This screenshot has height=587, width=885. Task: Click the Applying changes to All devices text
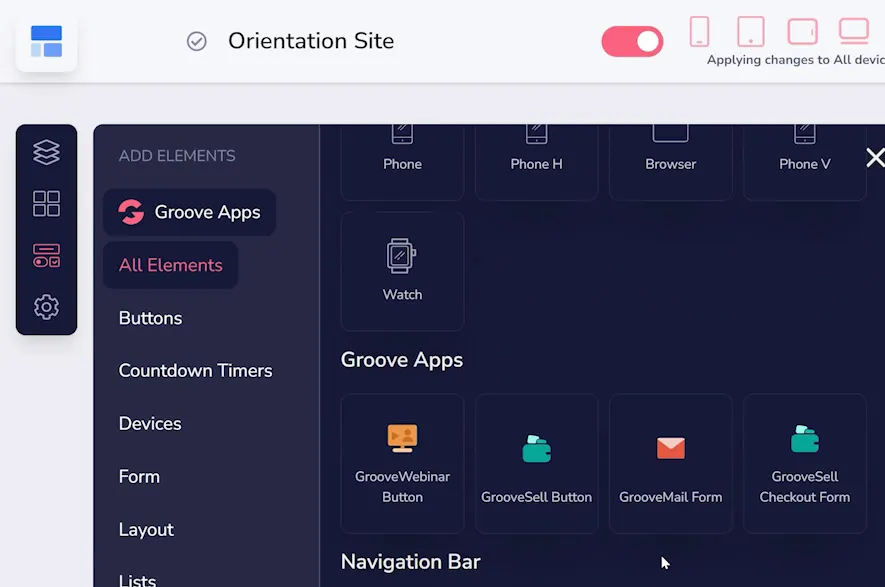click(x=796, y=60)
